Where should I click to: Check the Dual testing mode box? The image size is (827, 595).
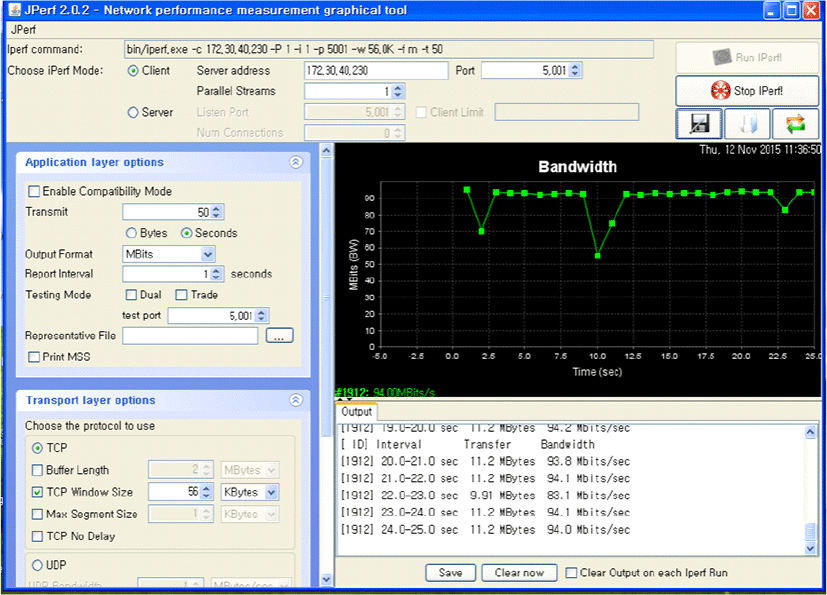[131, 295]
